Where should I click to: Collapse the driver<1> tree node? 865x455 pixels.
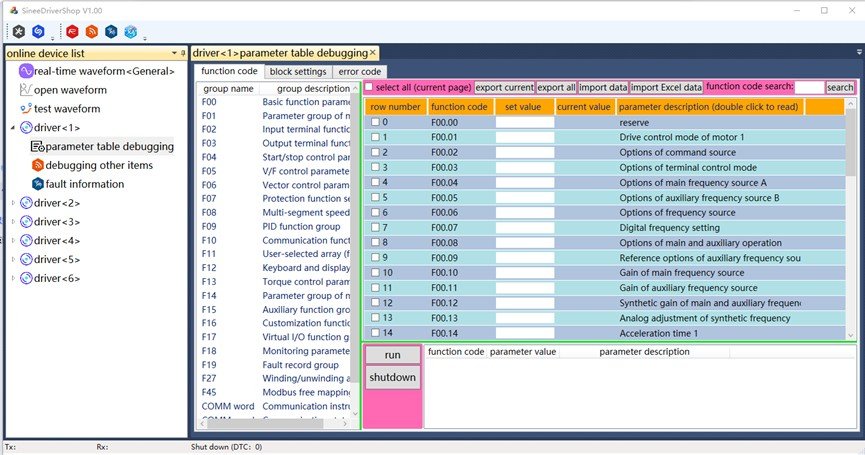pos(13,128)
